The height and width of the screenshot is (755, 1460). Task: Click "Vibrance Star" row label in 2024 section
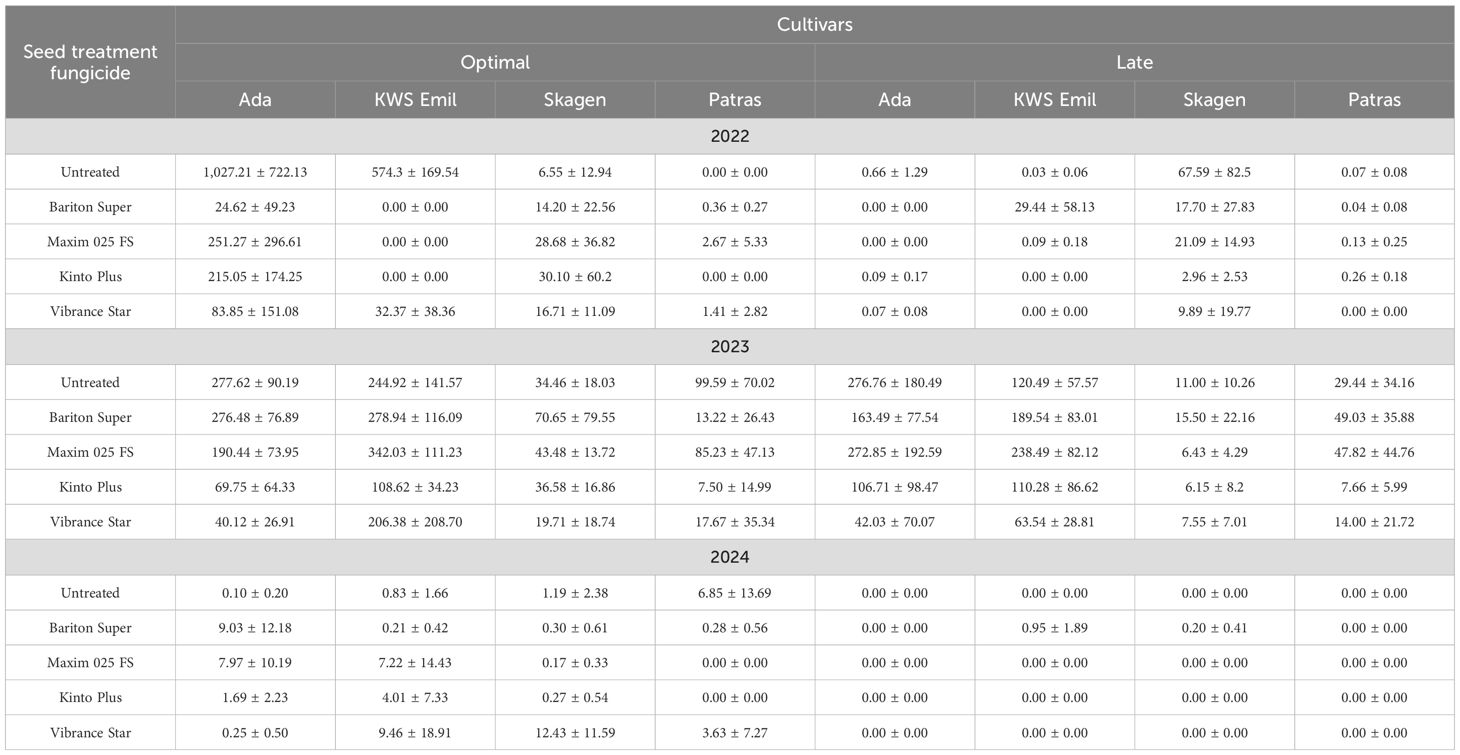tap(90, 733)
